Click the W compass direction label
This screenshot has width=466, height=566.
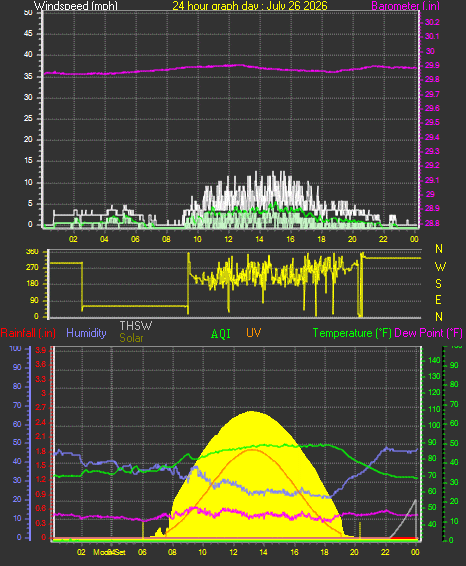pos(440,267)
